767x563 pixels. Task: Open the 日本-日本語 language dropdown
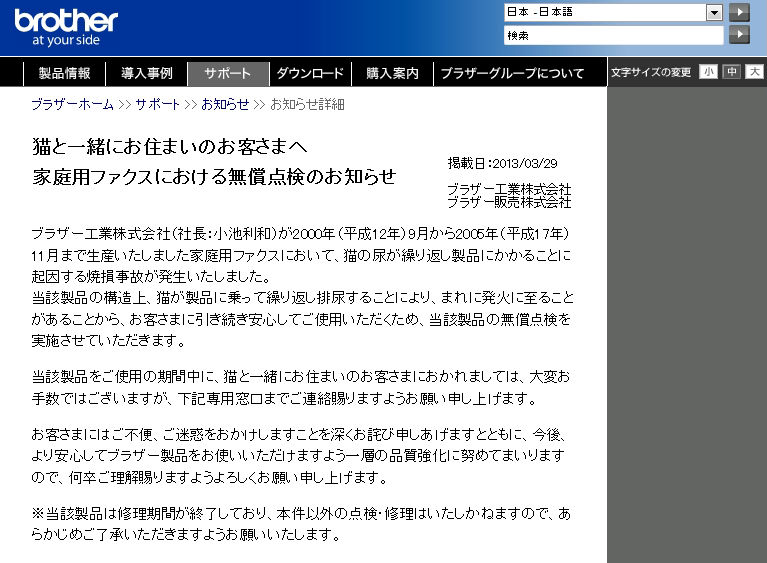click(x=613, y=12)
